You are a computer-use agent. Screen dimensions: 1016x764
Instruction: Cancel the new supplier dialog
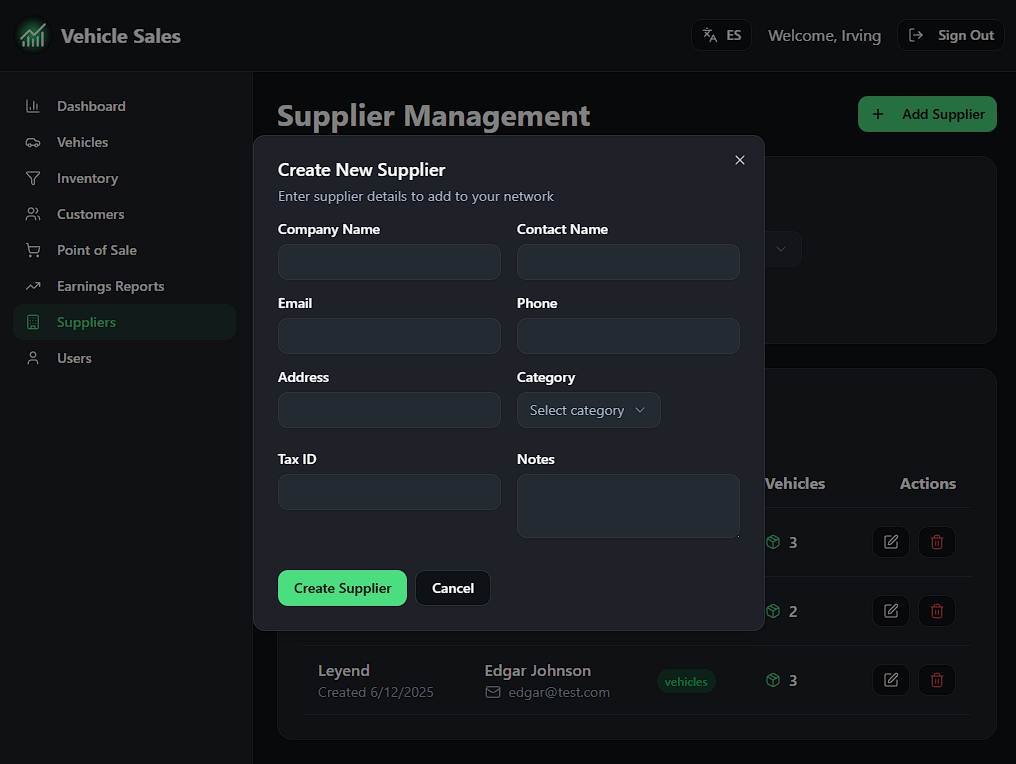[x=452, y=588]
